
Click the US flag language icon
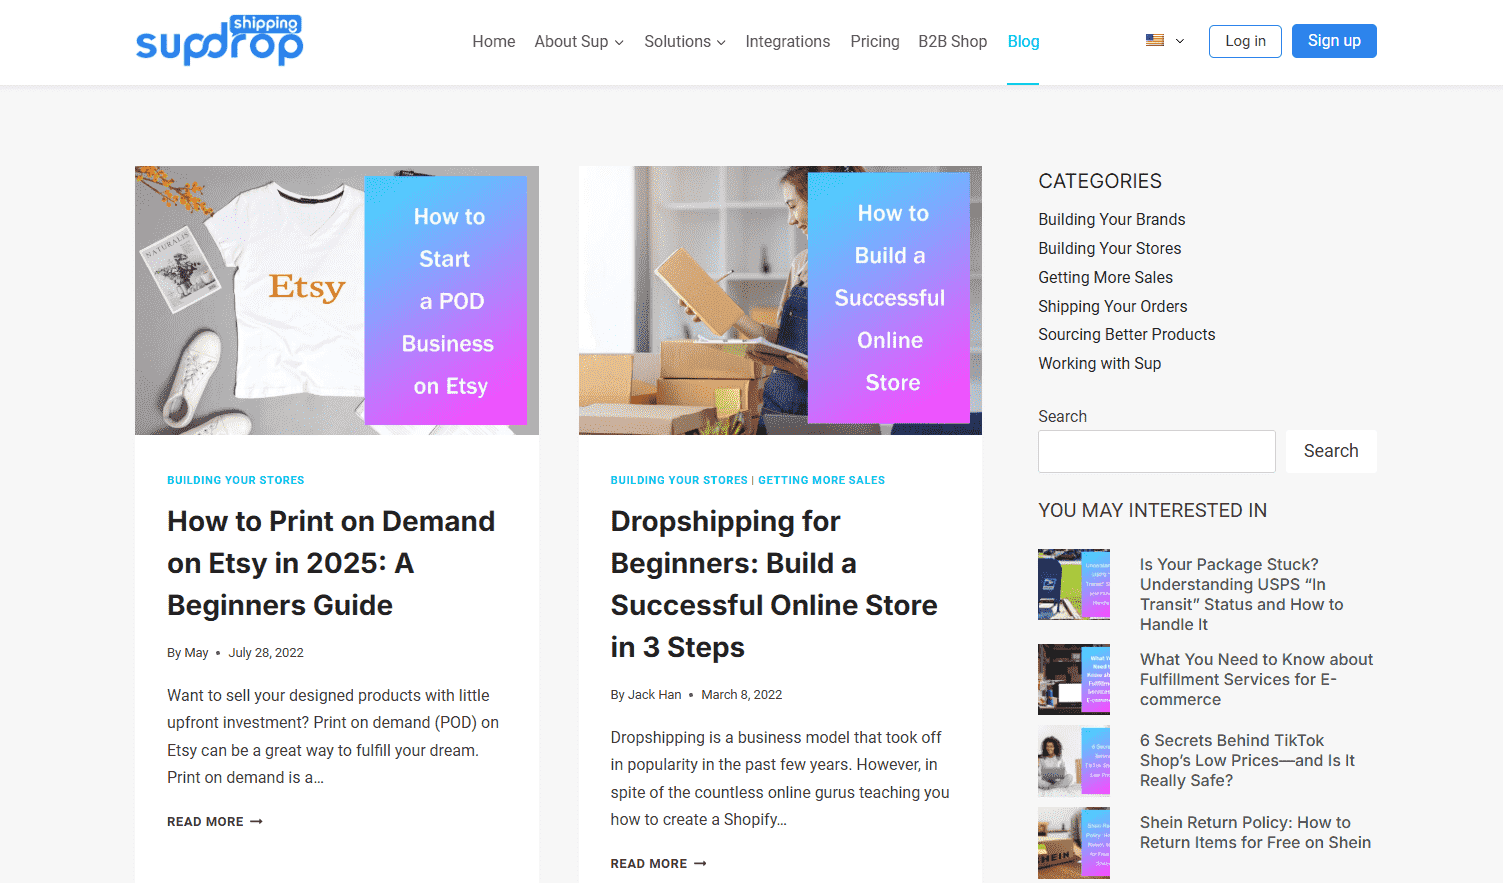(1154, 40)
